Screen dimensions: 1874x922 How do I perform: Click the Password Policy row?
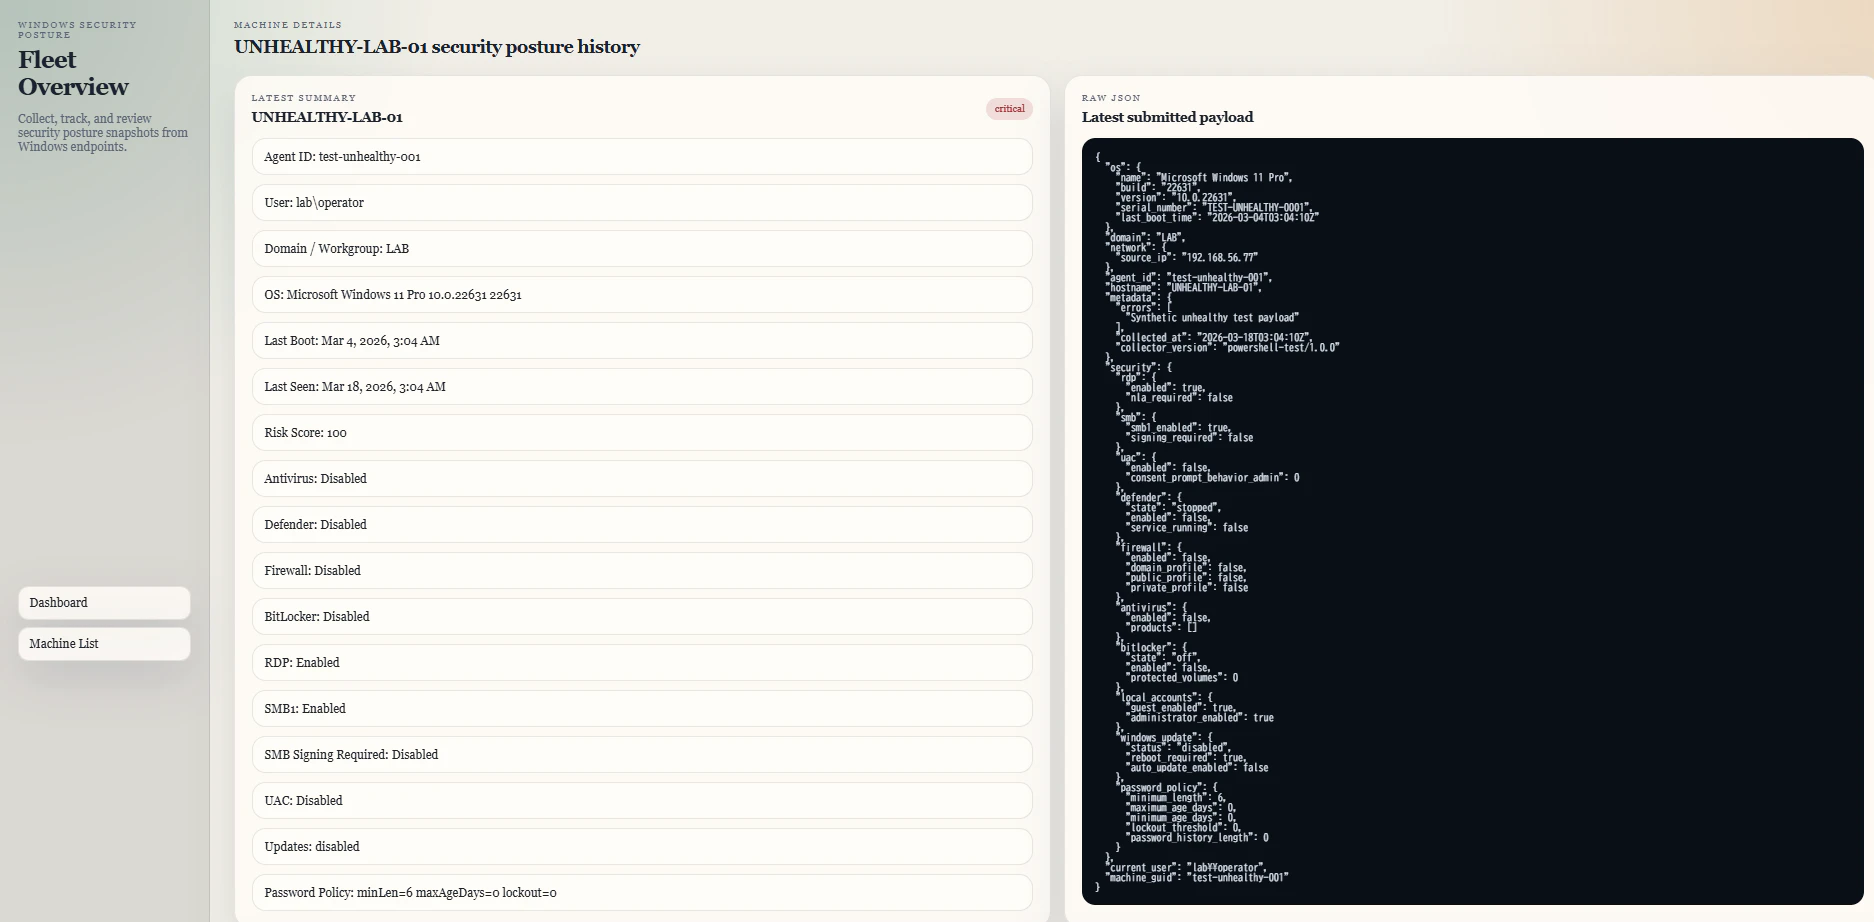click(642, 893)
